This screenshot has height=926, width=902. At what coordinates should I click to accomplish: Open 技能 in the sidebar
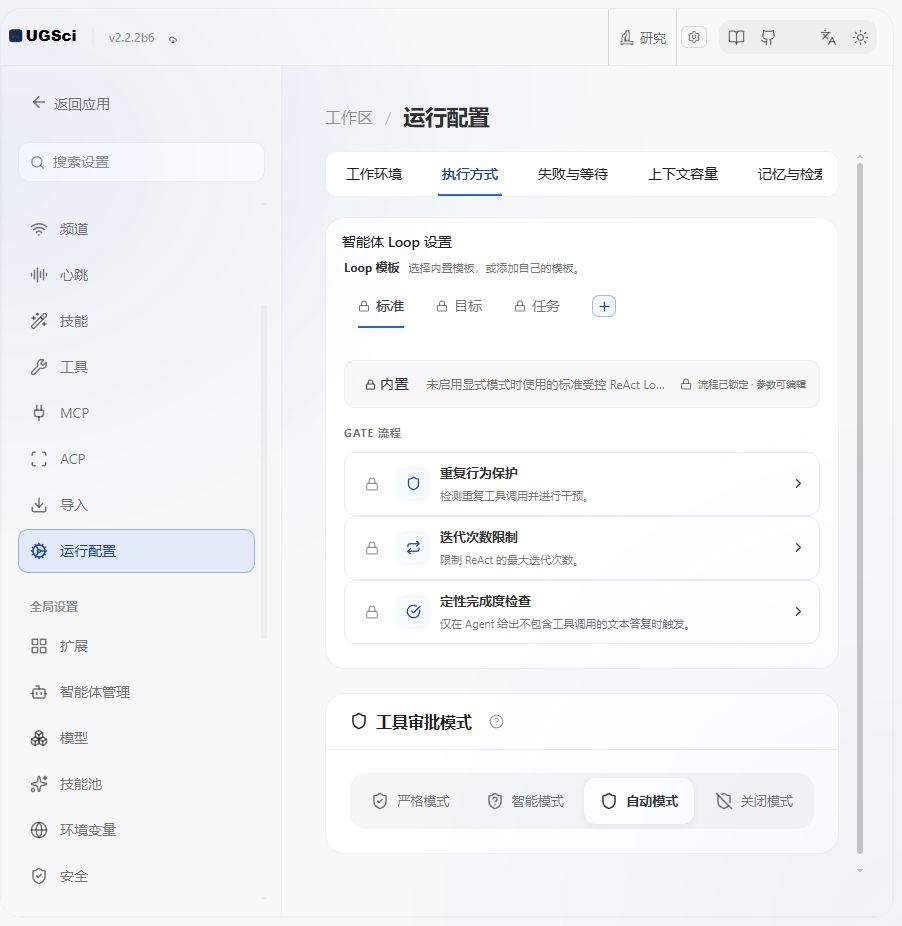pyautogui.click(x=136, y=321)
